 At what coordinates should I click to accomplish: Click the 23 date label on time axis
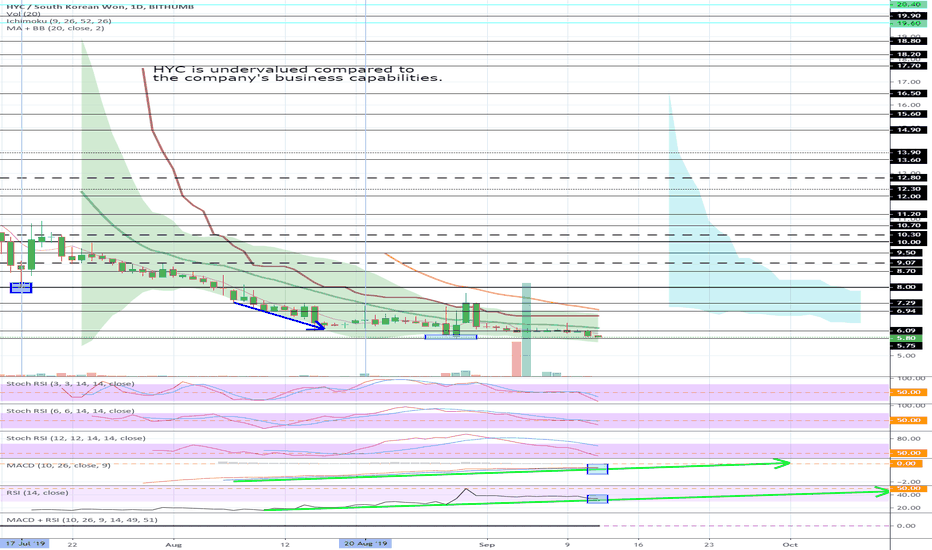pyautogui.click(x=709, y=544)
